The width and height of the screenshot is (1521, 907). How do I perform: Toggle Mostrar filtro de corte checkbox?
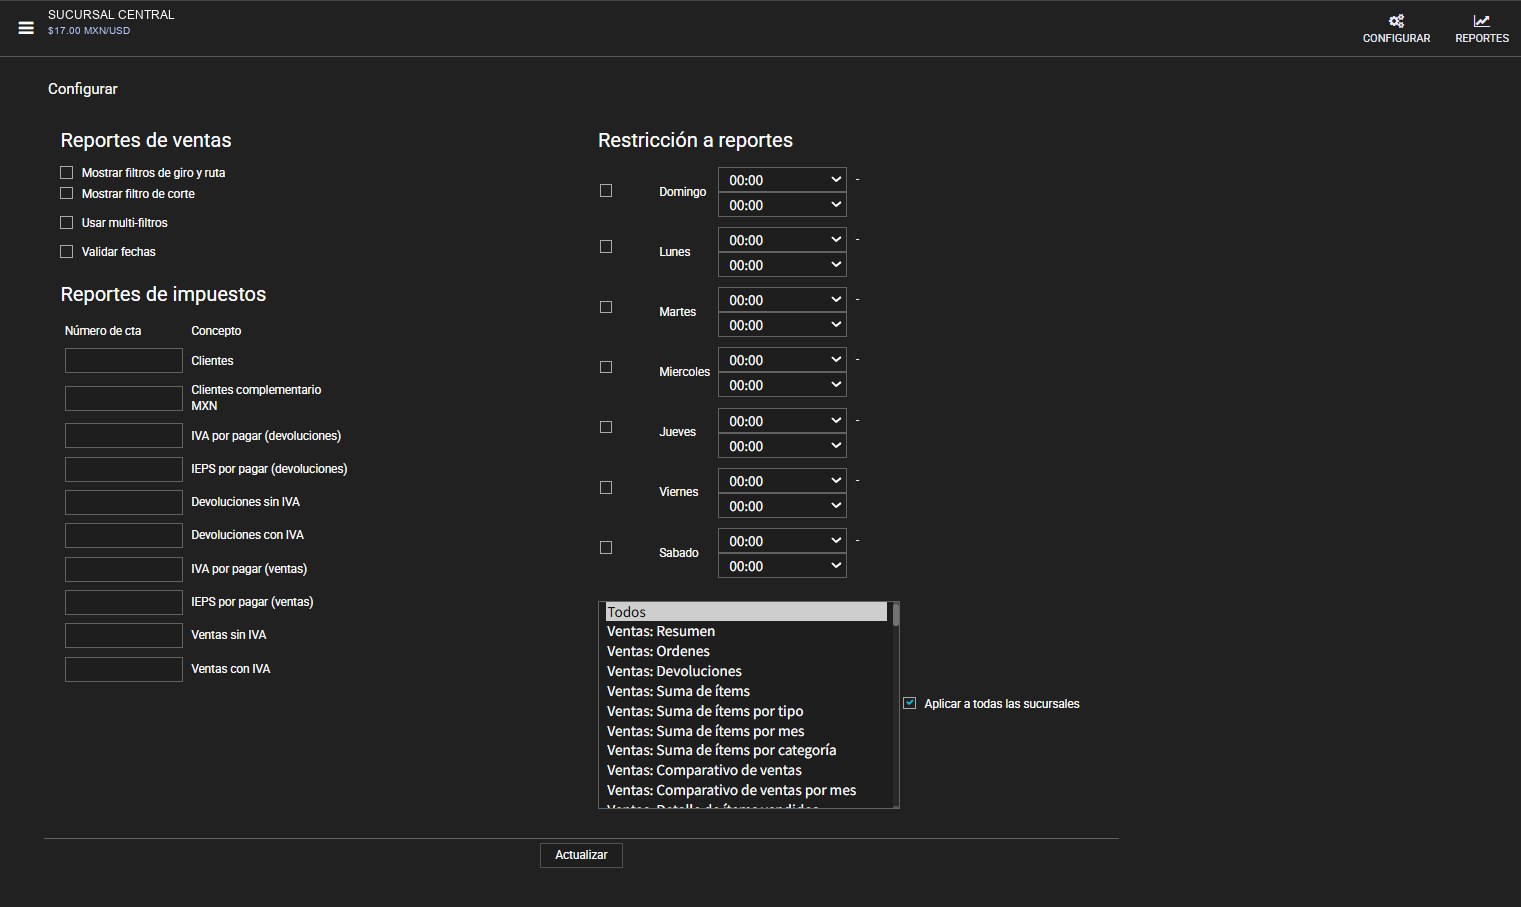[x=67, y=194]
